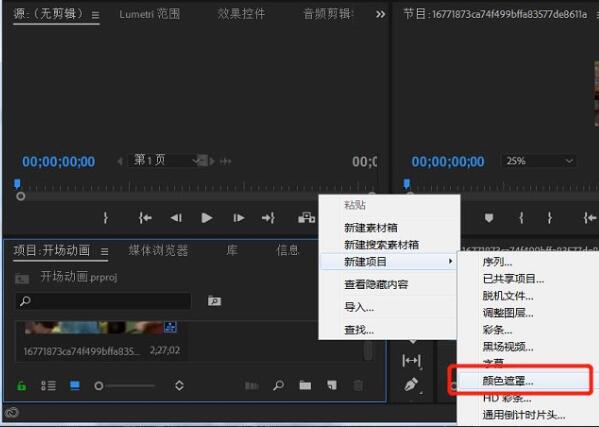Mark Out in the program monitor
The image size is (599, 427).
point(549,218)
